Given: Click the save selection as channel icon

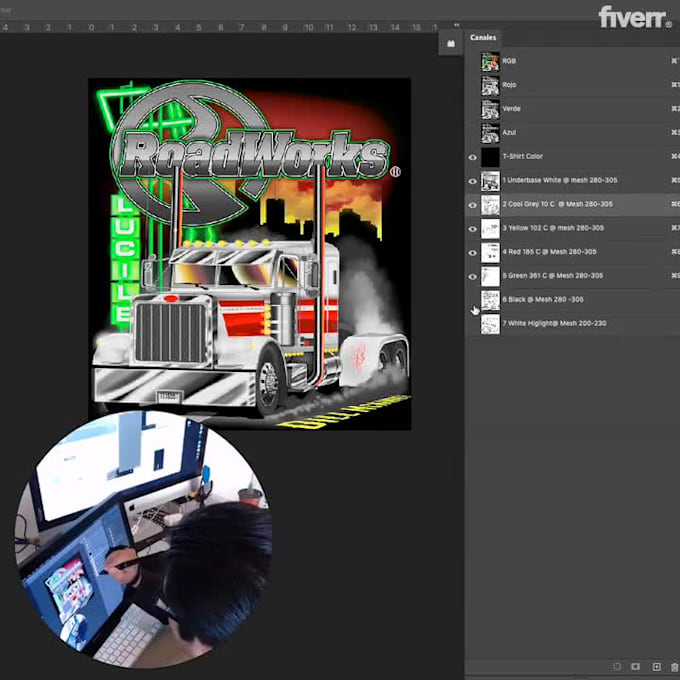Looking at the screenshot, I should coord(635,667).
